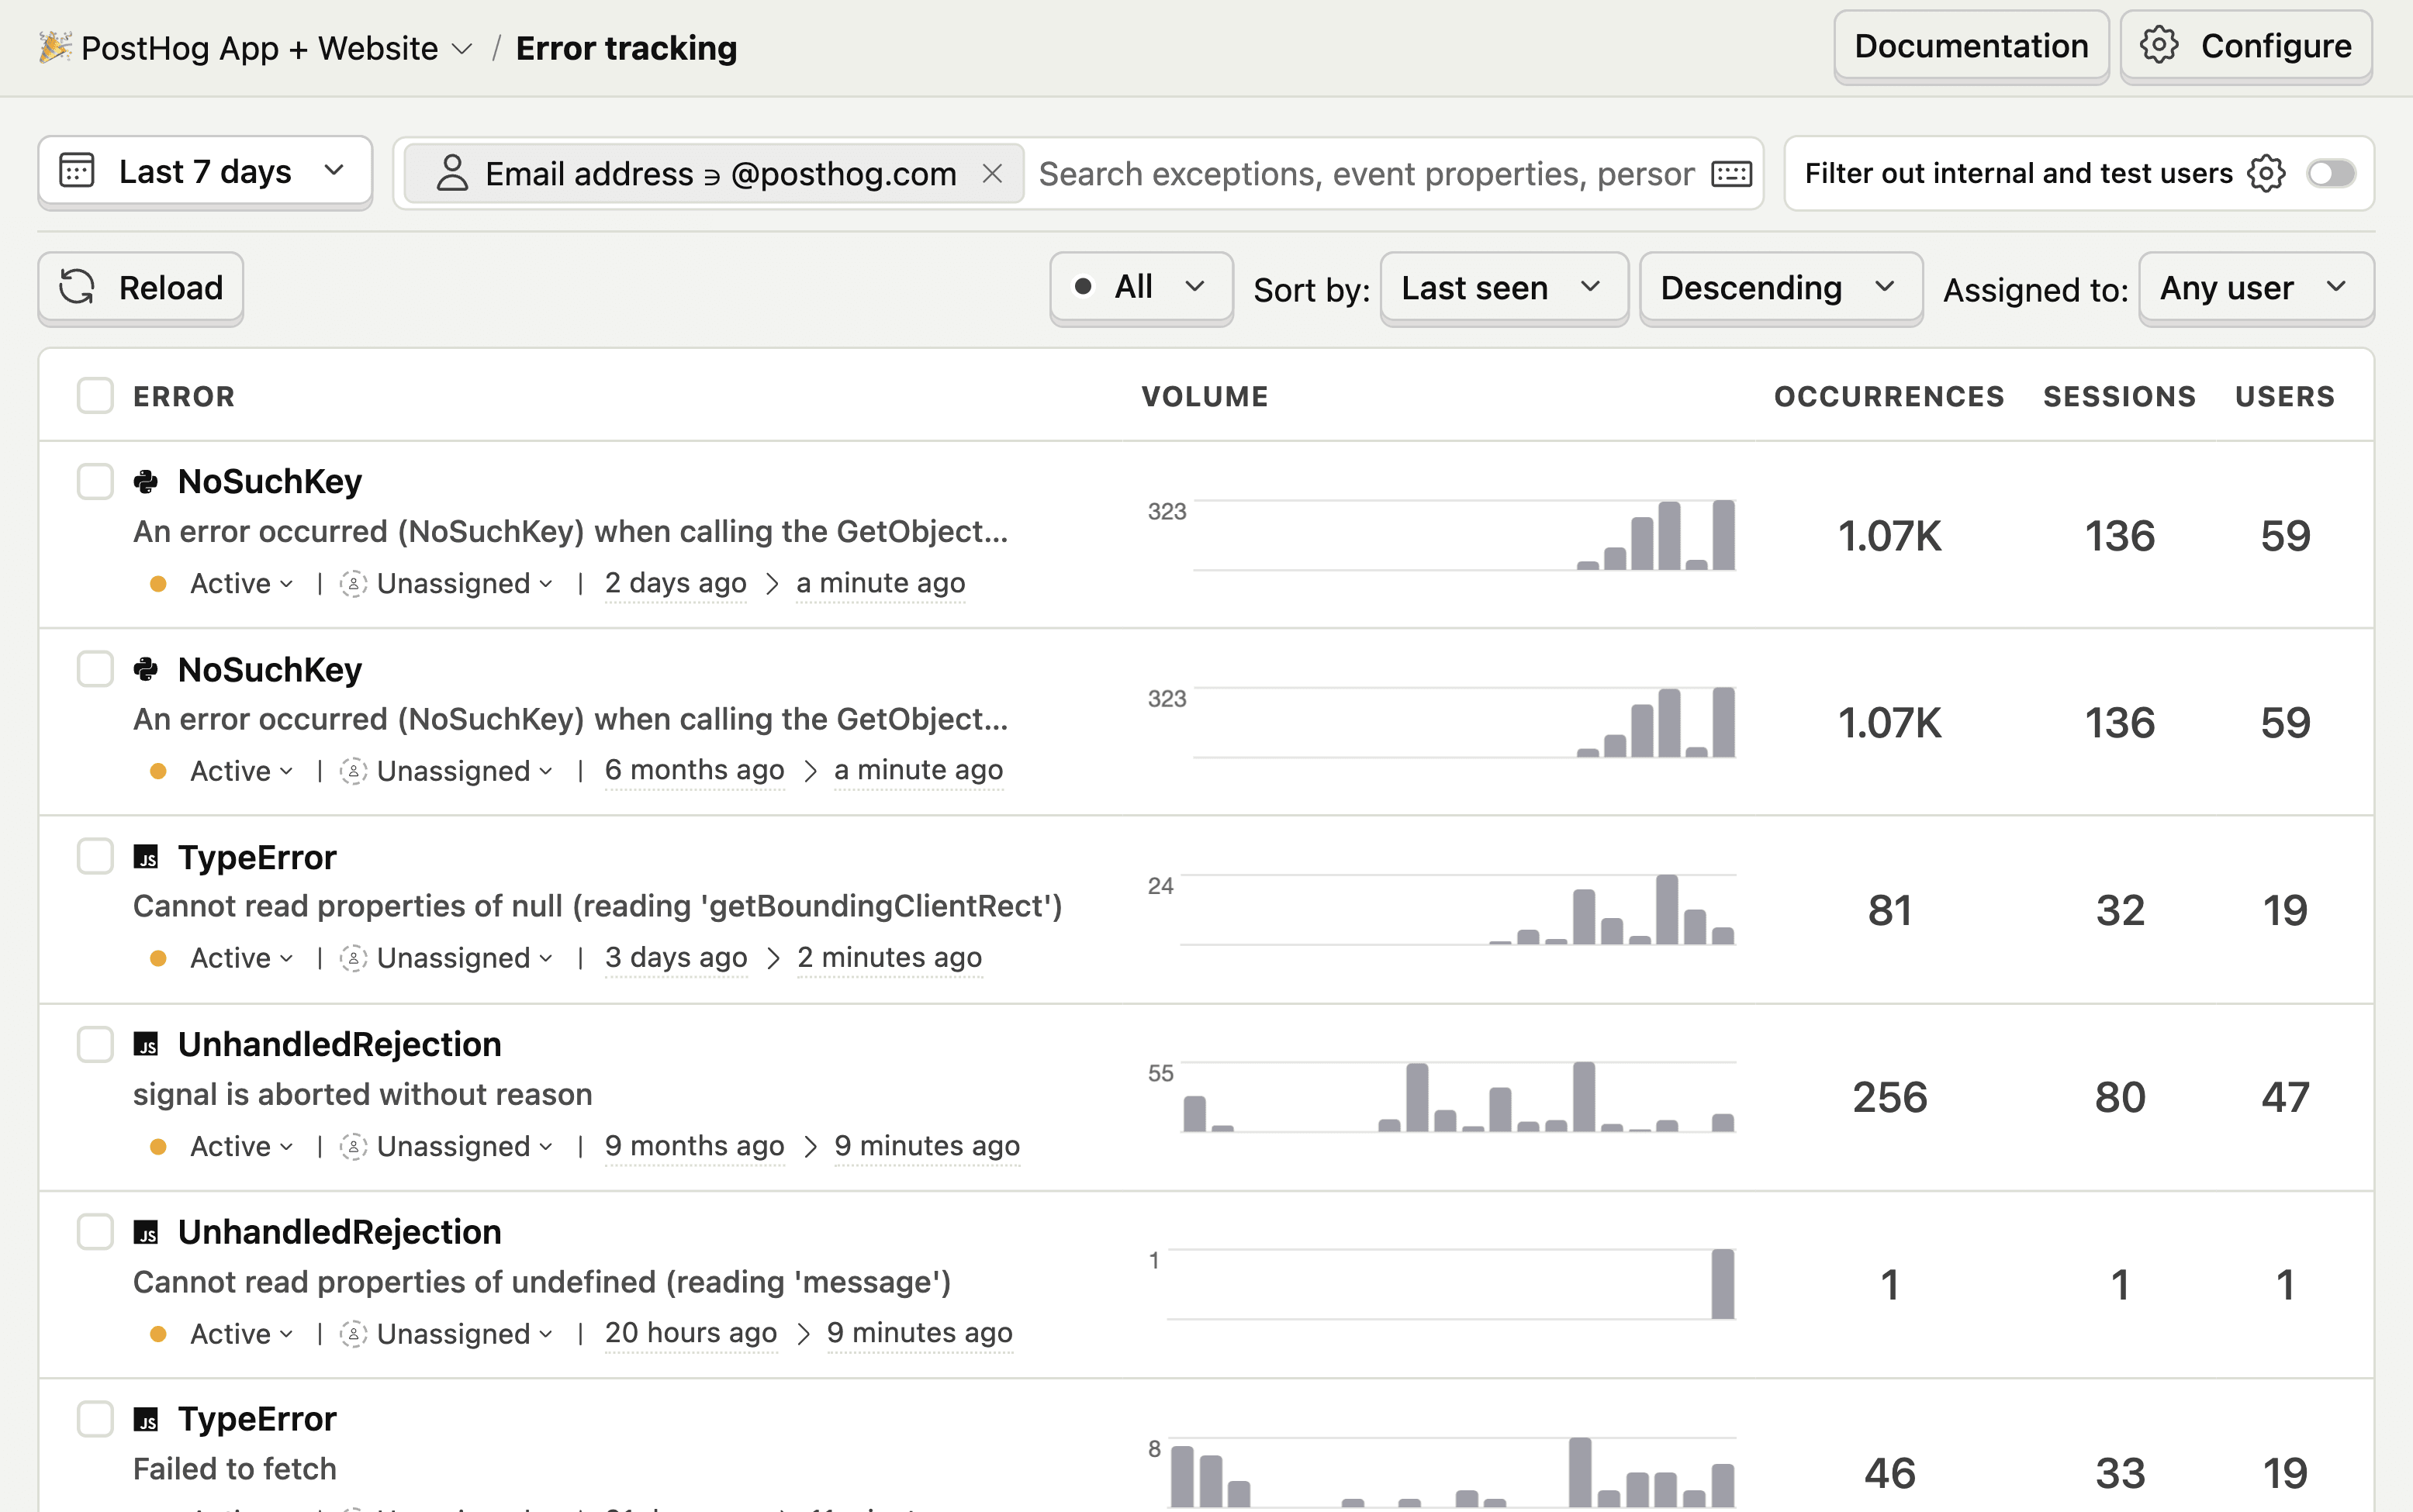Image resolution: width=2413 pixels, height=1512 pixels.
Task: Open Active status dropdown on first NoSuchKey
Action: click(241, 583)
